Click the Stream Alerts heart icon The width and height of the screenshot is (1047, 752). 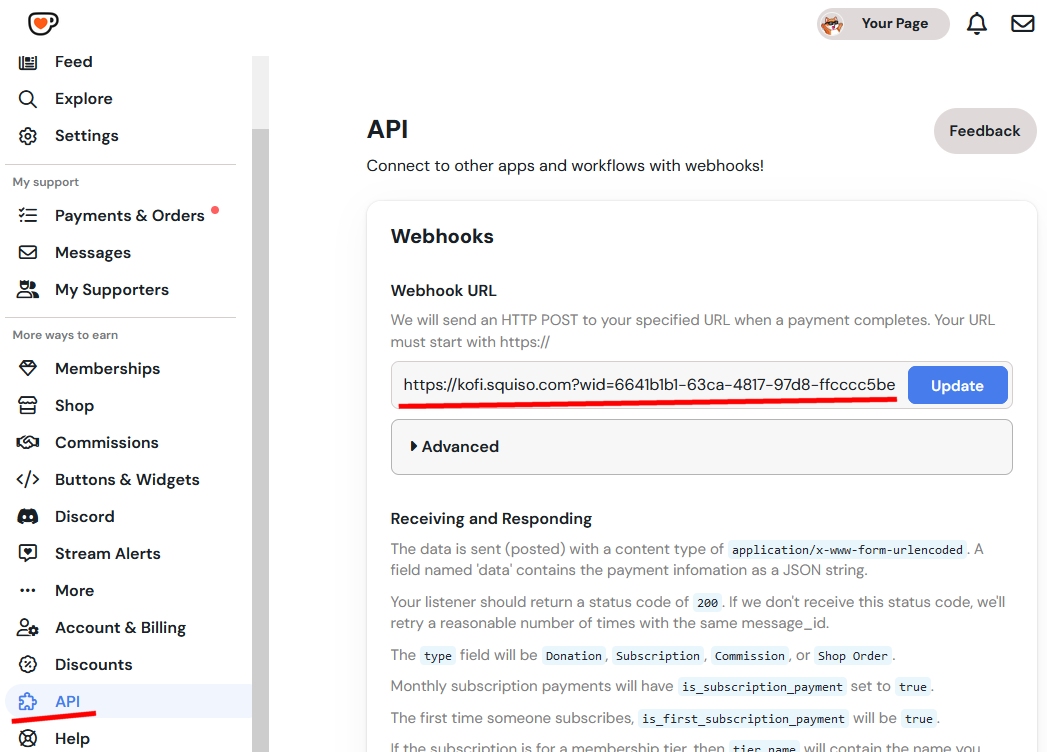coord(27,553)
